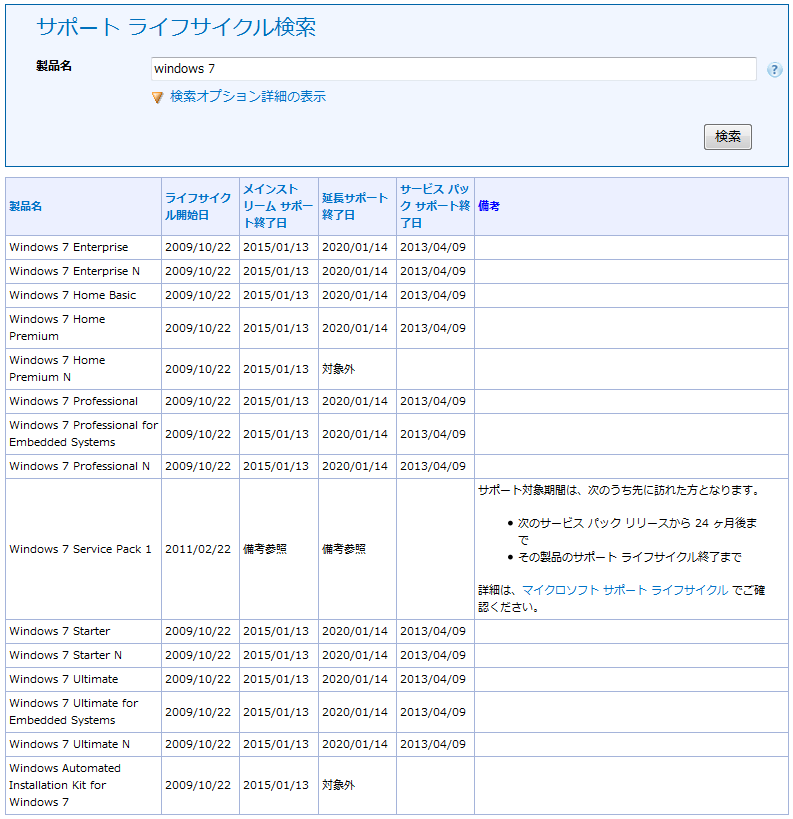The image size is (793, 819).
Task: Open the マイクロソフト サポート ライフサイクル link
Action: (x=625, y=590)
